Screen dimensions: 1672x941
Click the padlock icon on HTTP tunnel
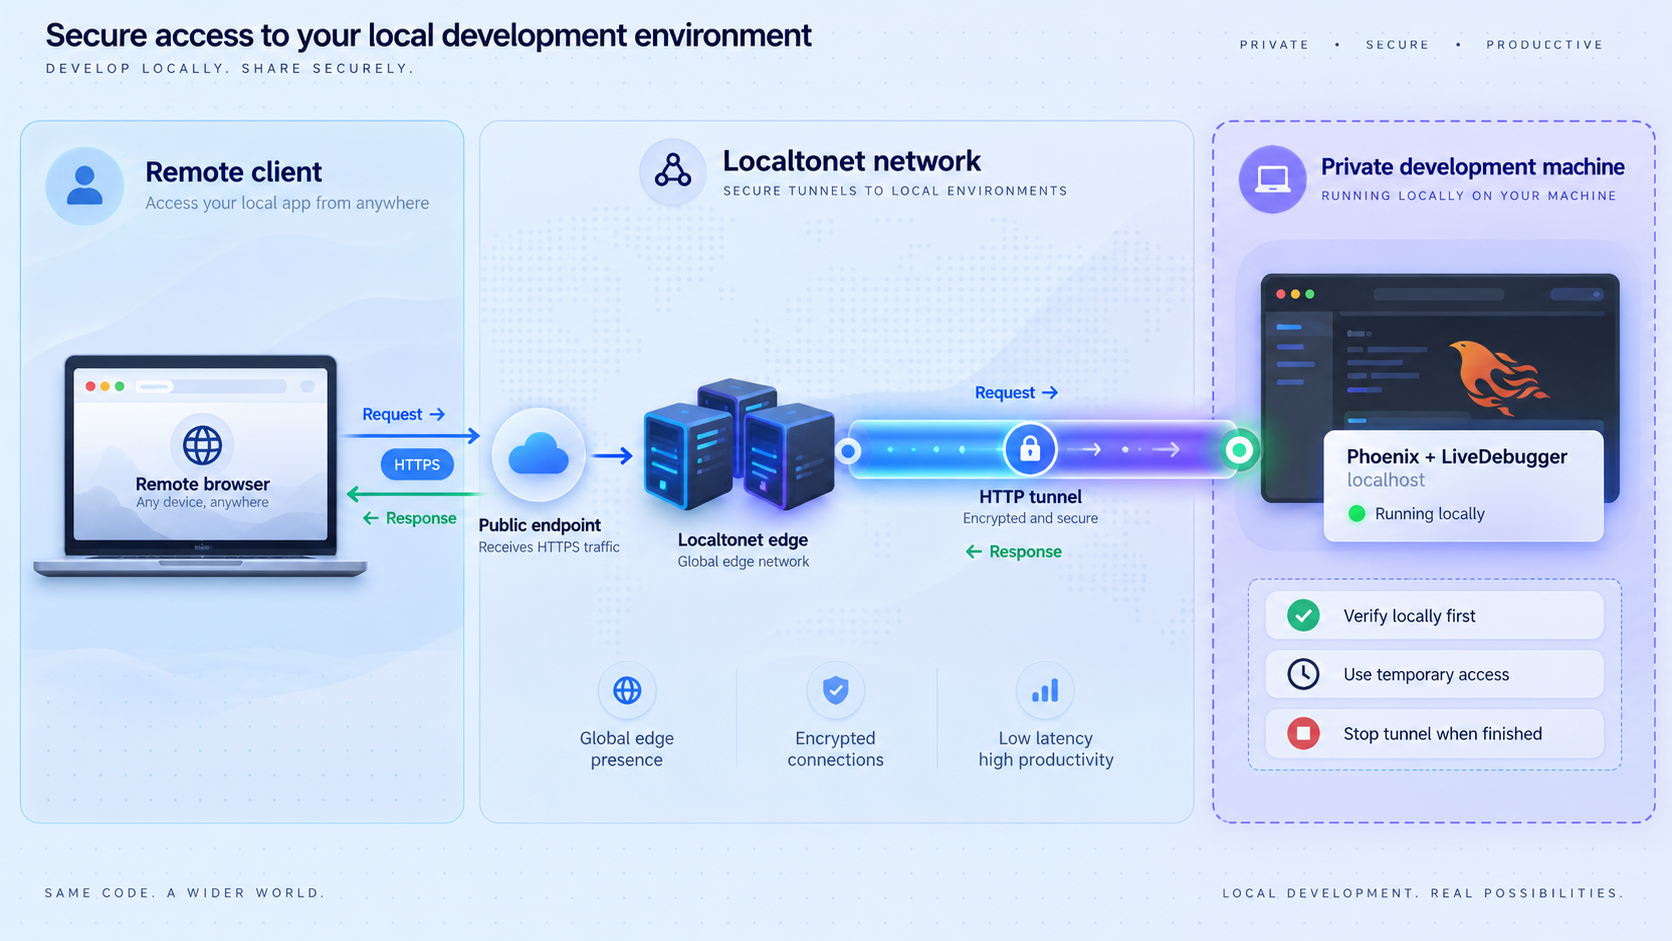(x=1030, y=450)
